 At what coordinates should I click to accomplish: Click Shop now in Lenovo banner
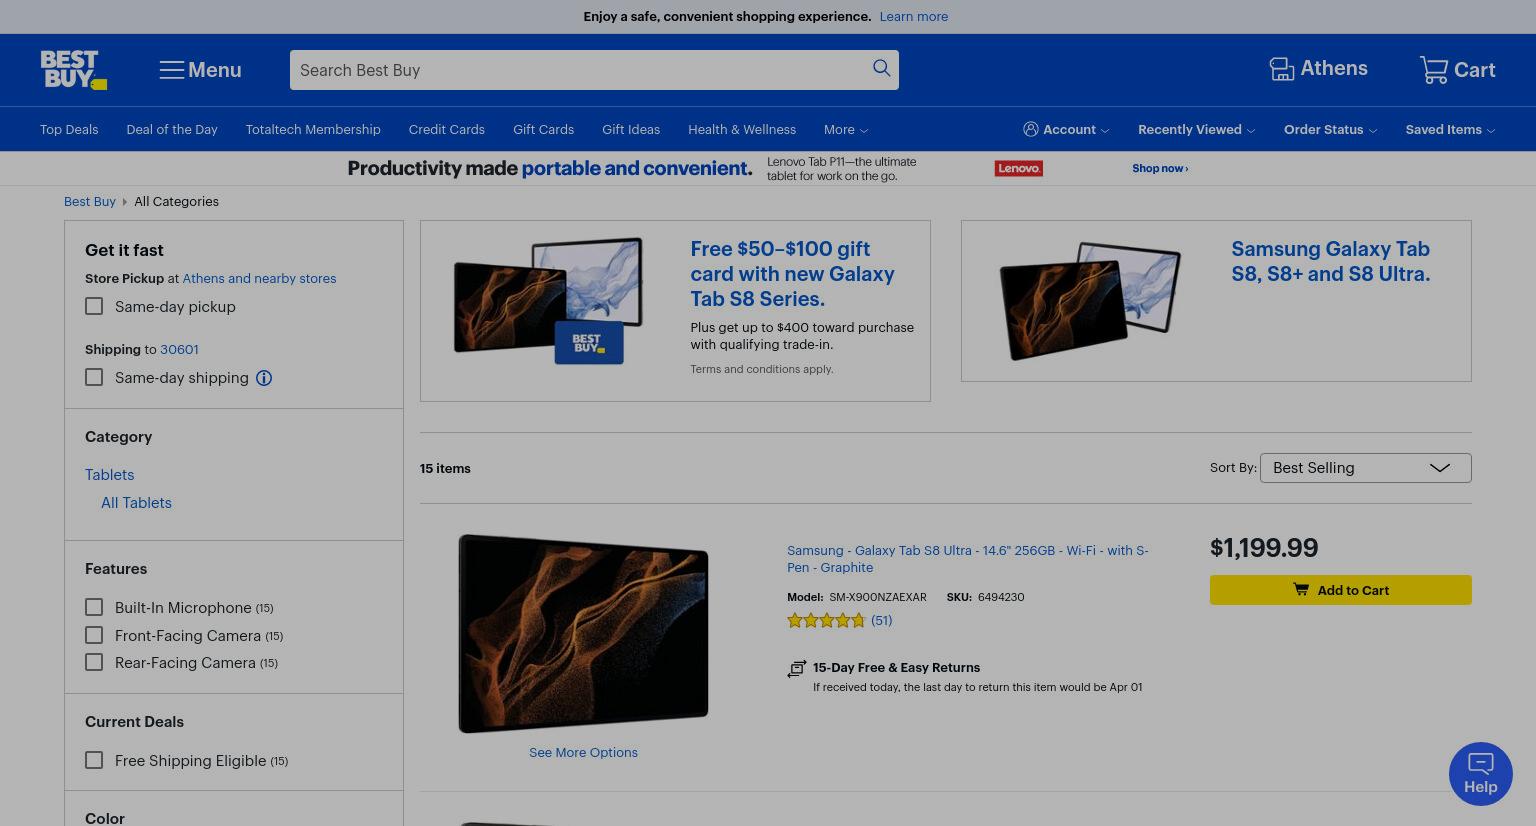[x=1160, y=168]
